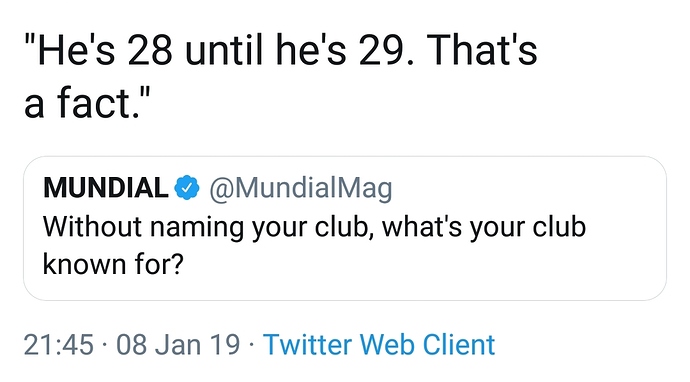Click "Without naming your club" quoted text
The height and width of the screenshot is (382, 690).
pos(205,228)
